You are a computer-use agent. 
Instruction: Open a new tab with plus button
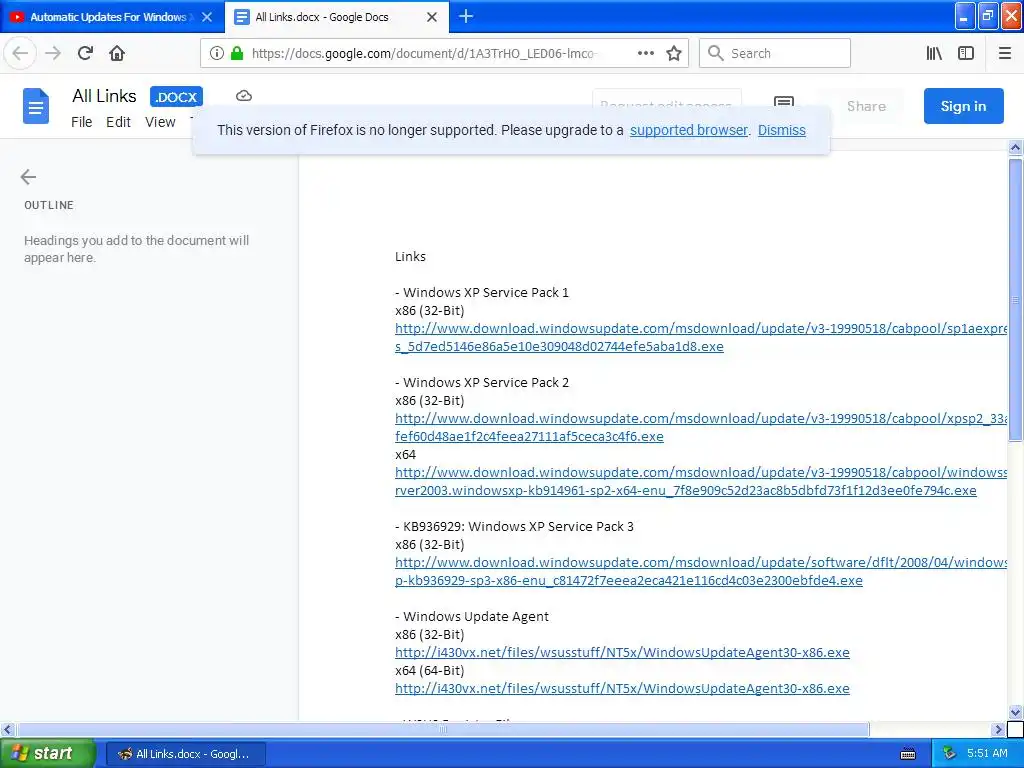coord(466,16)
